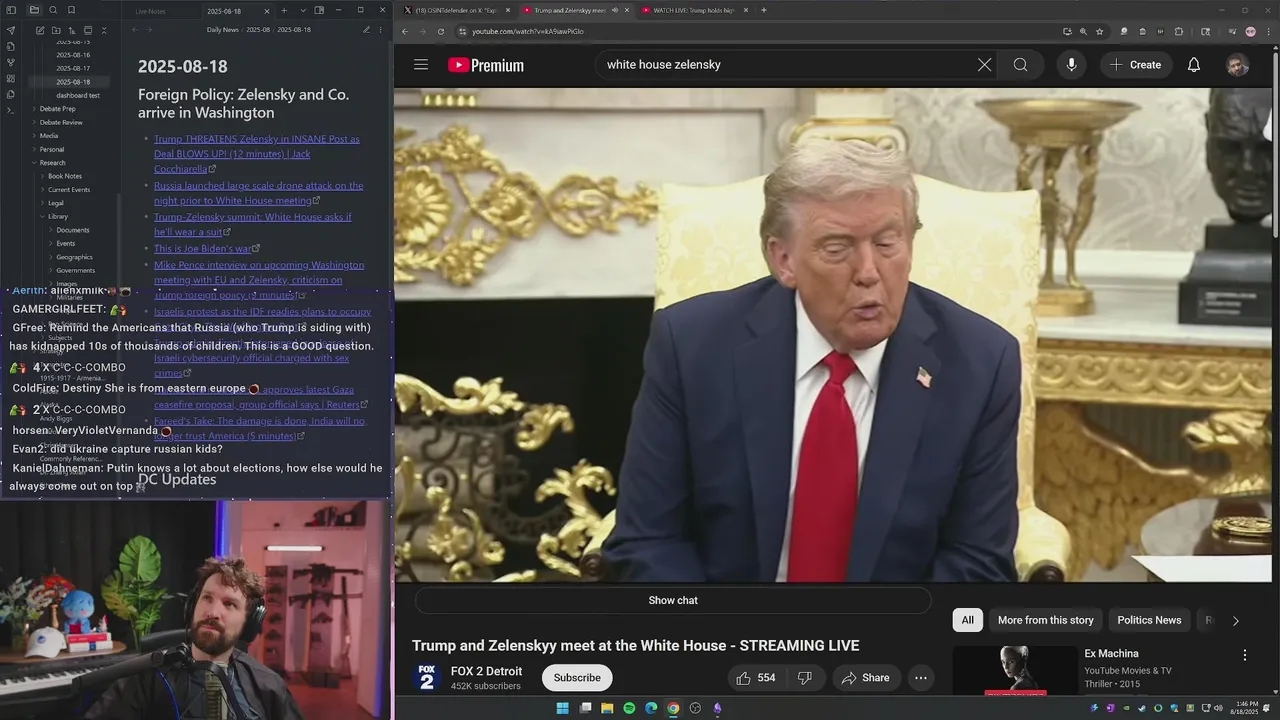The height and width of the screenshot is (720, 1280).
Task: Switch to the OSINTdefender X browser tab
Action: click(455, 10)
